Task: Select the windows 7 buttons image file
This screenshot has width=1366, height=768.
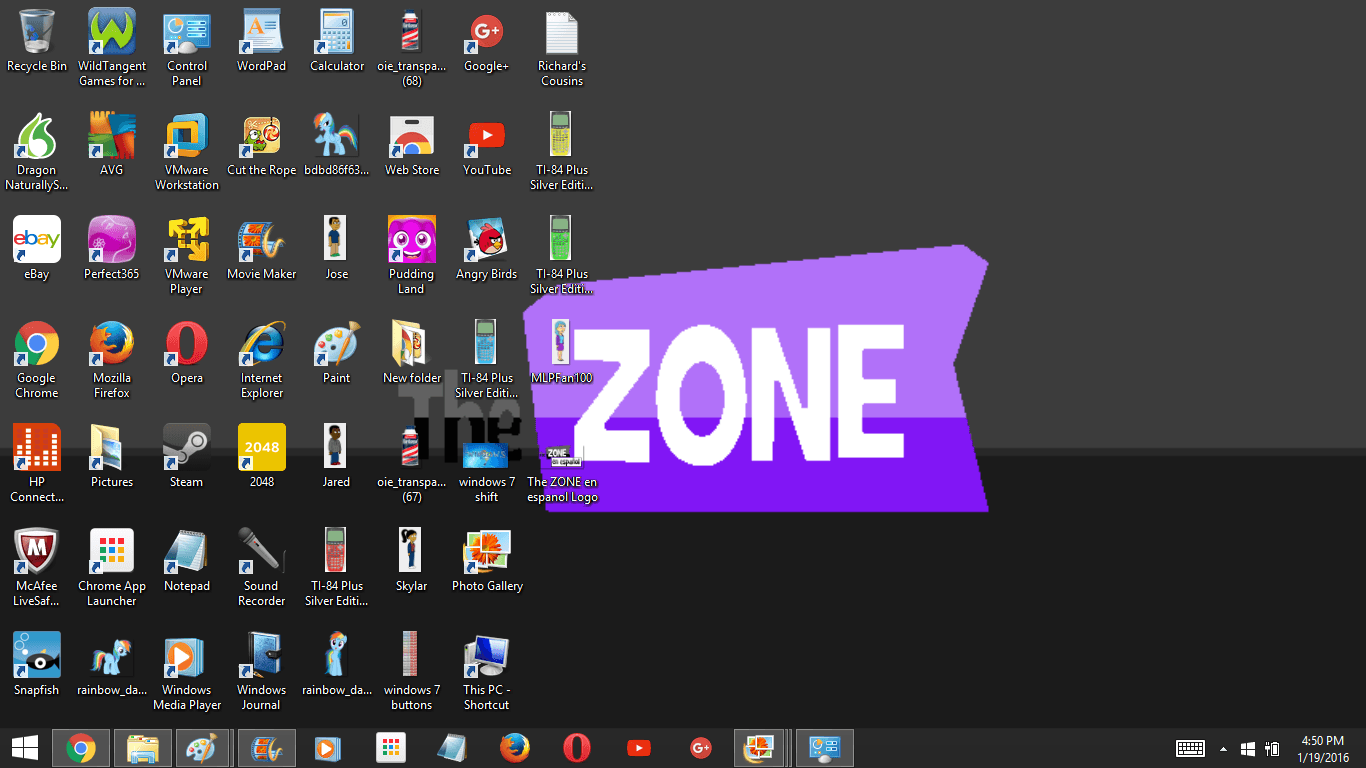Action: pyautogui.click(x=412, y=672)
